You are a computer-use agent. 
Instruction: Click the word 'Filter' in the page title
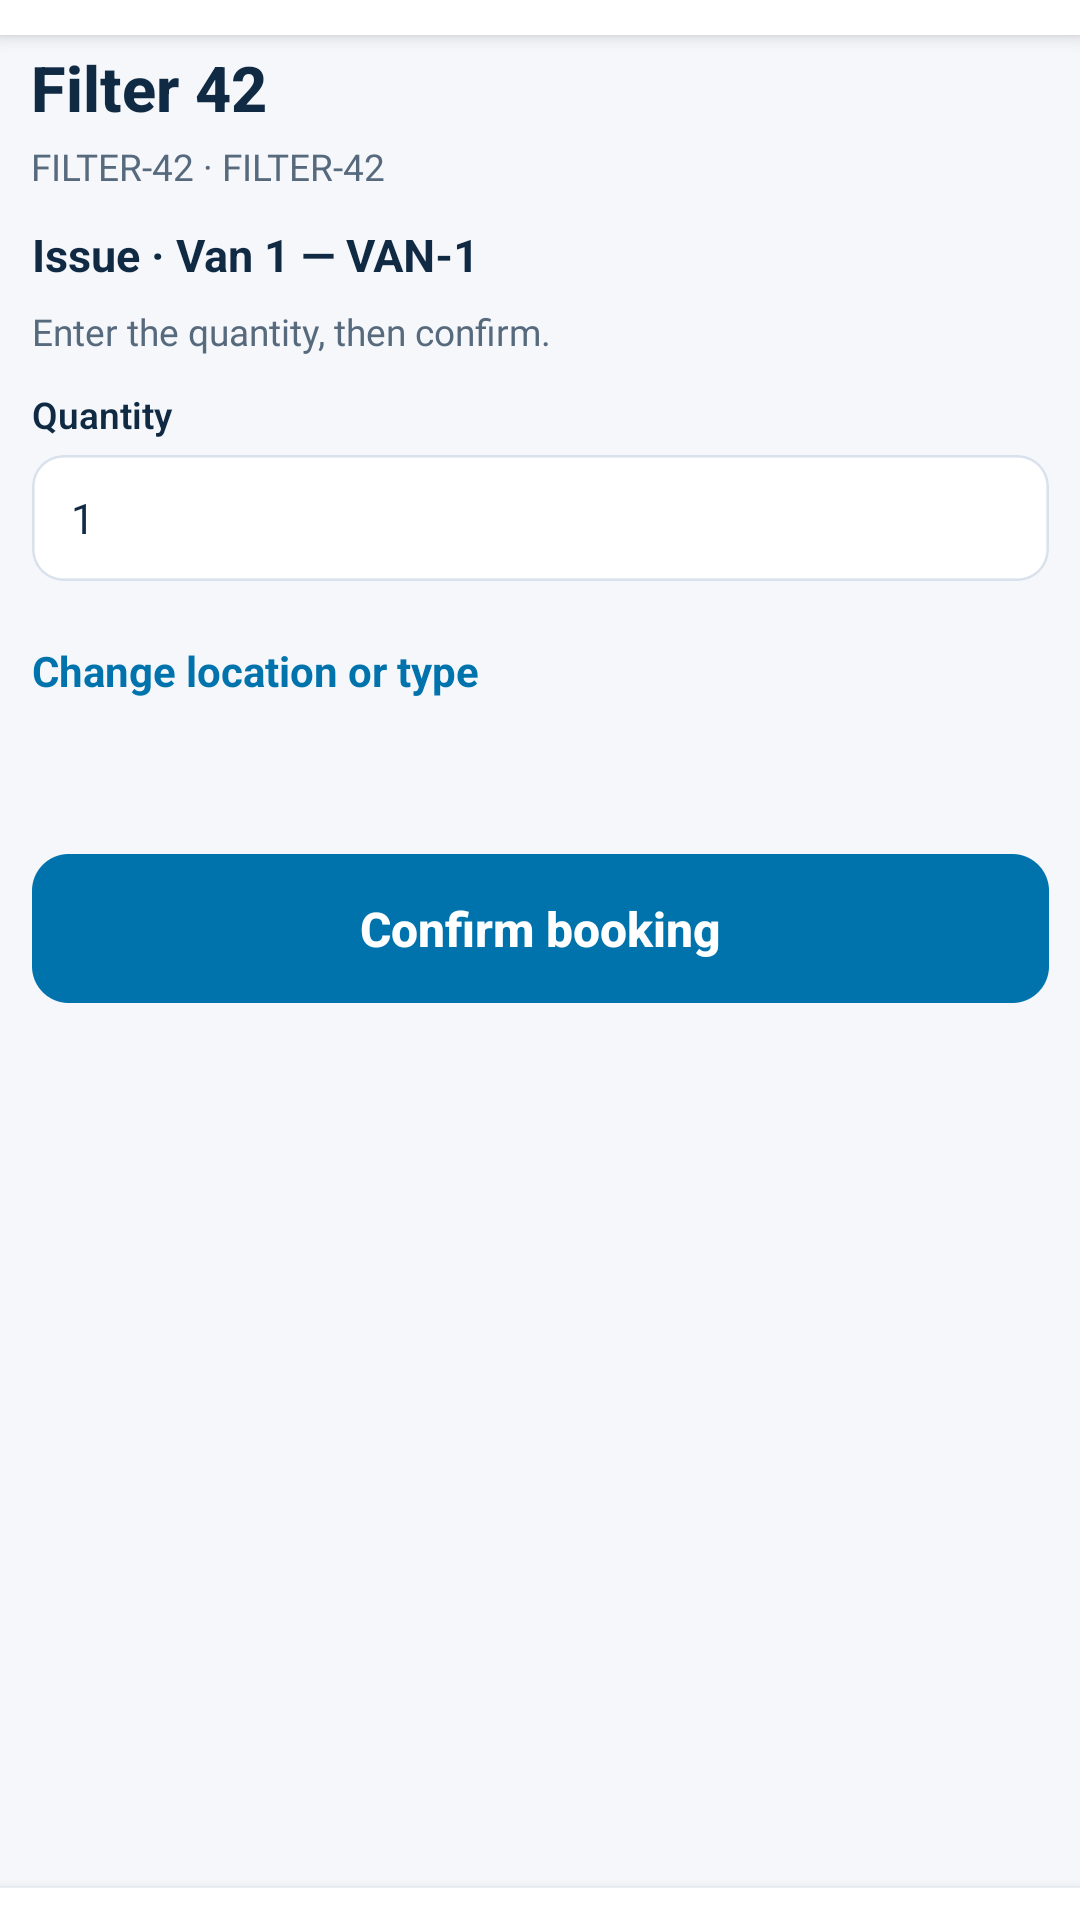pyautogui.click(x=106, y=90)
